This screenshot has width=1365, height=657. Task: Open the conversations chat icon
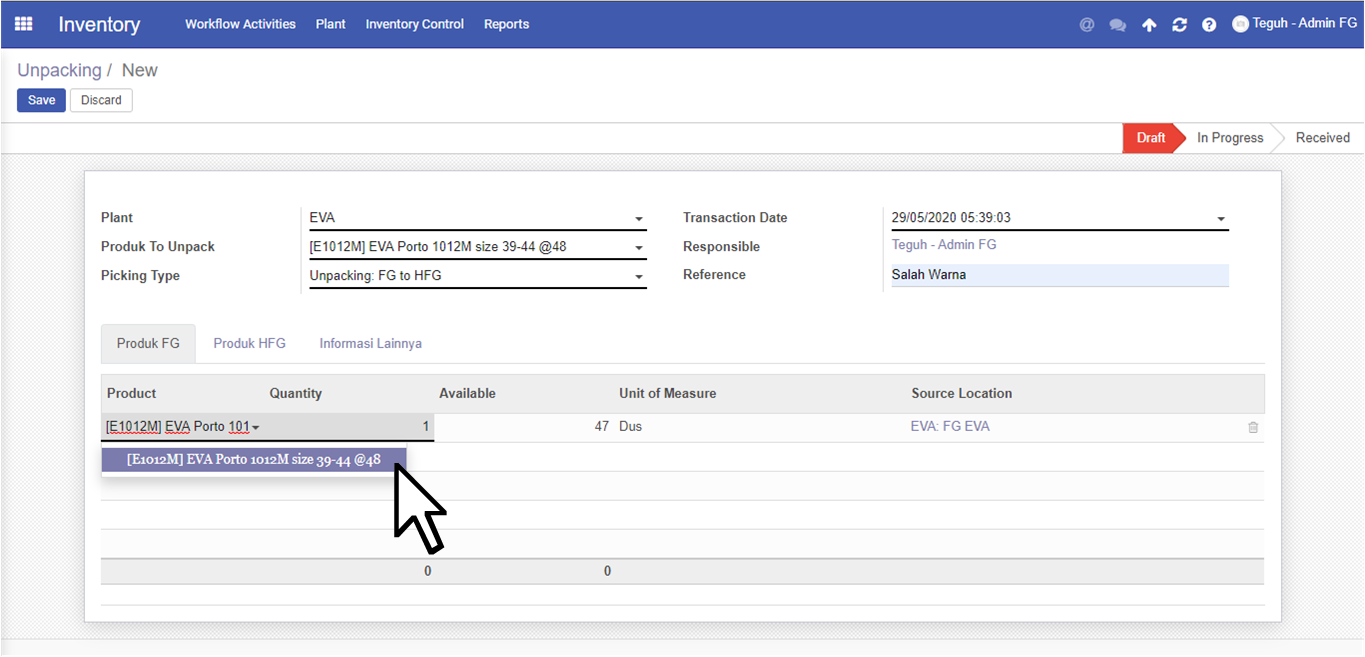pos(1118,25)
